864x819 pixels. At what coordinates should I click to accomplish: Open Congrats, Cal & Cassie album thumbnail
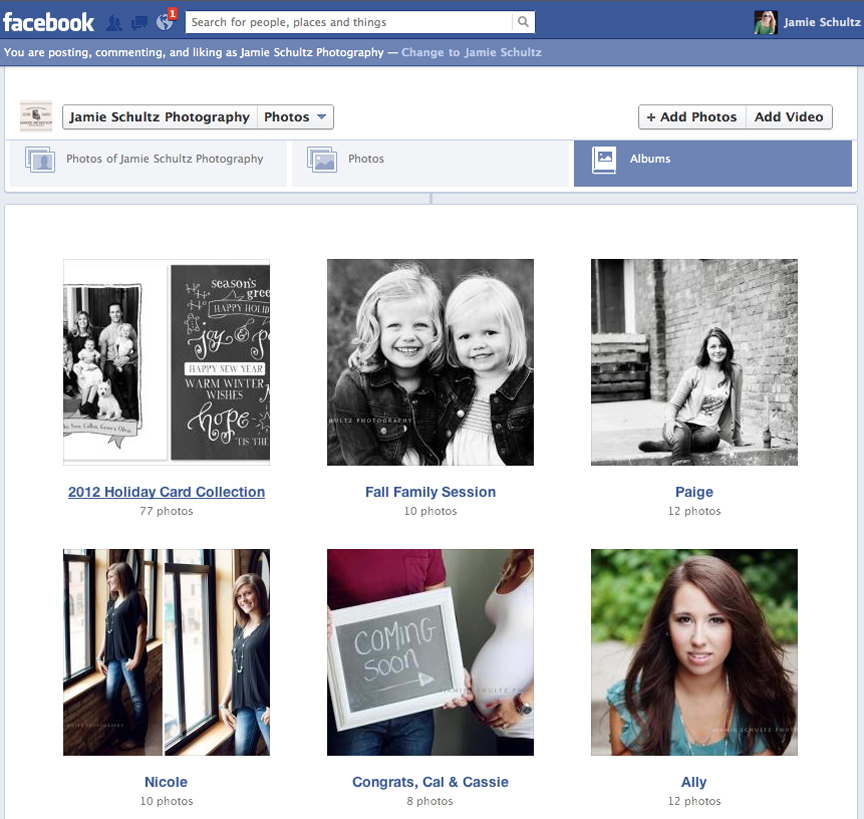(430, 652)
